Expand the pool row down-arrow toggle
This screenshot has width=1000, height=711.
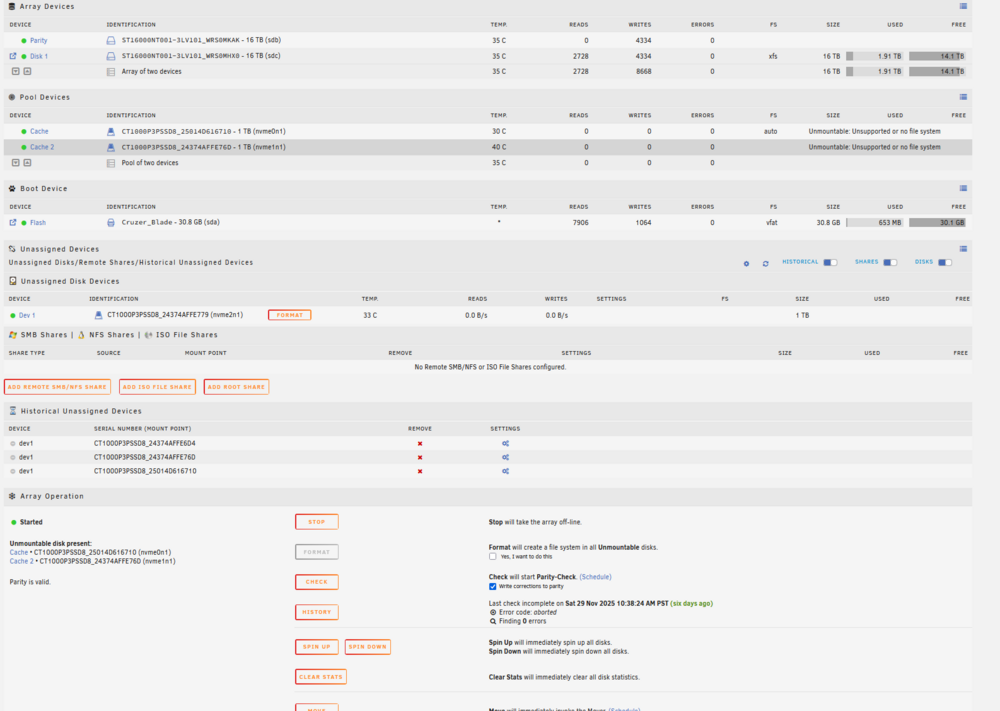click(x=16, y=163)
